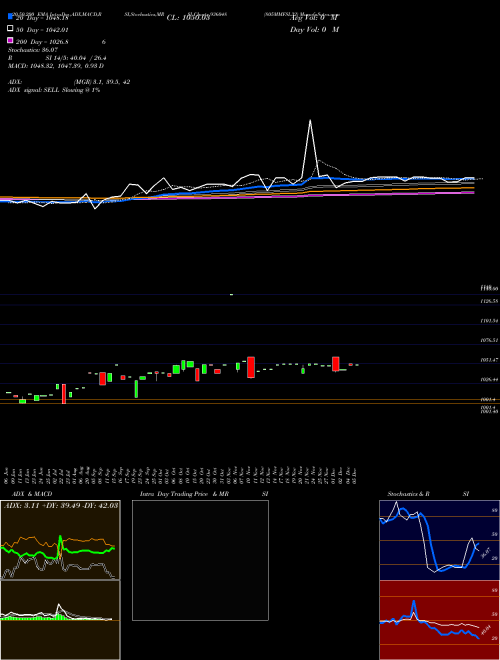Viewport: 500px width, 660px height.
Task: Click the white 50 Day EMA legend swatch
Action: tap(10, 29)
